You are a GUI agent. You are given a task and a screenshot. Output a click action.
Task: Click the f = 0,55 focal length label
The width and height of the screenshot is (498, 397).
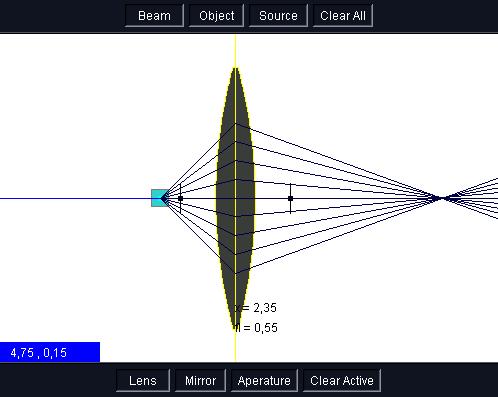[x=256, y=328]
